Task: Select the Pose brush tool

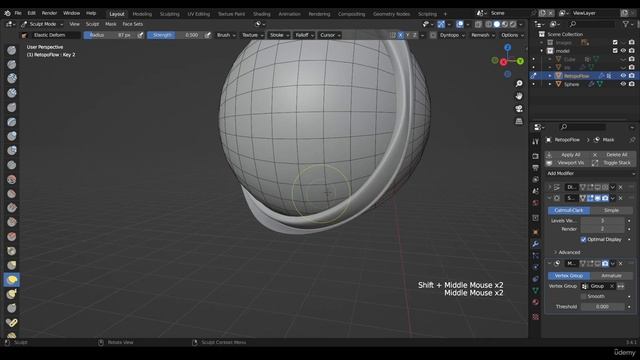Action: 11,322
